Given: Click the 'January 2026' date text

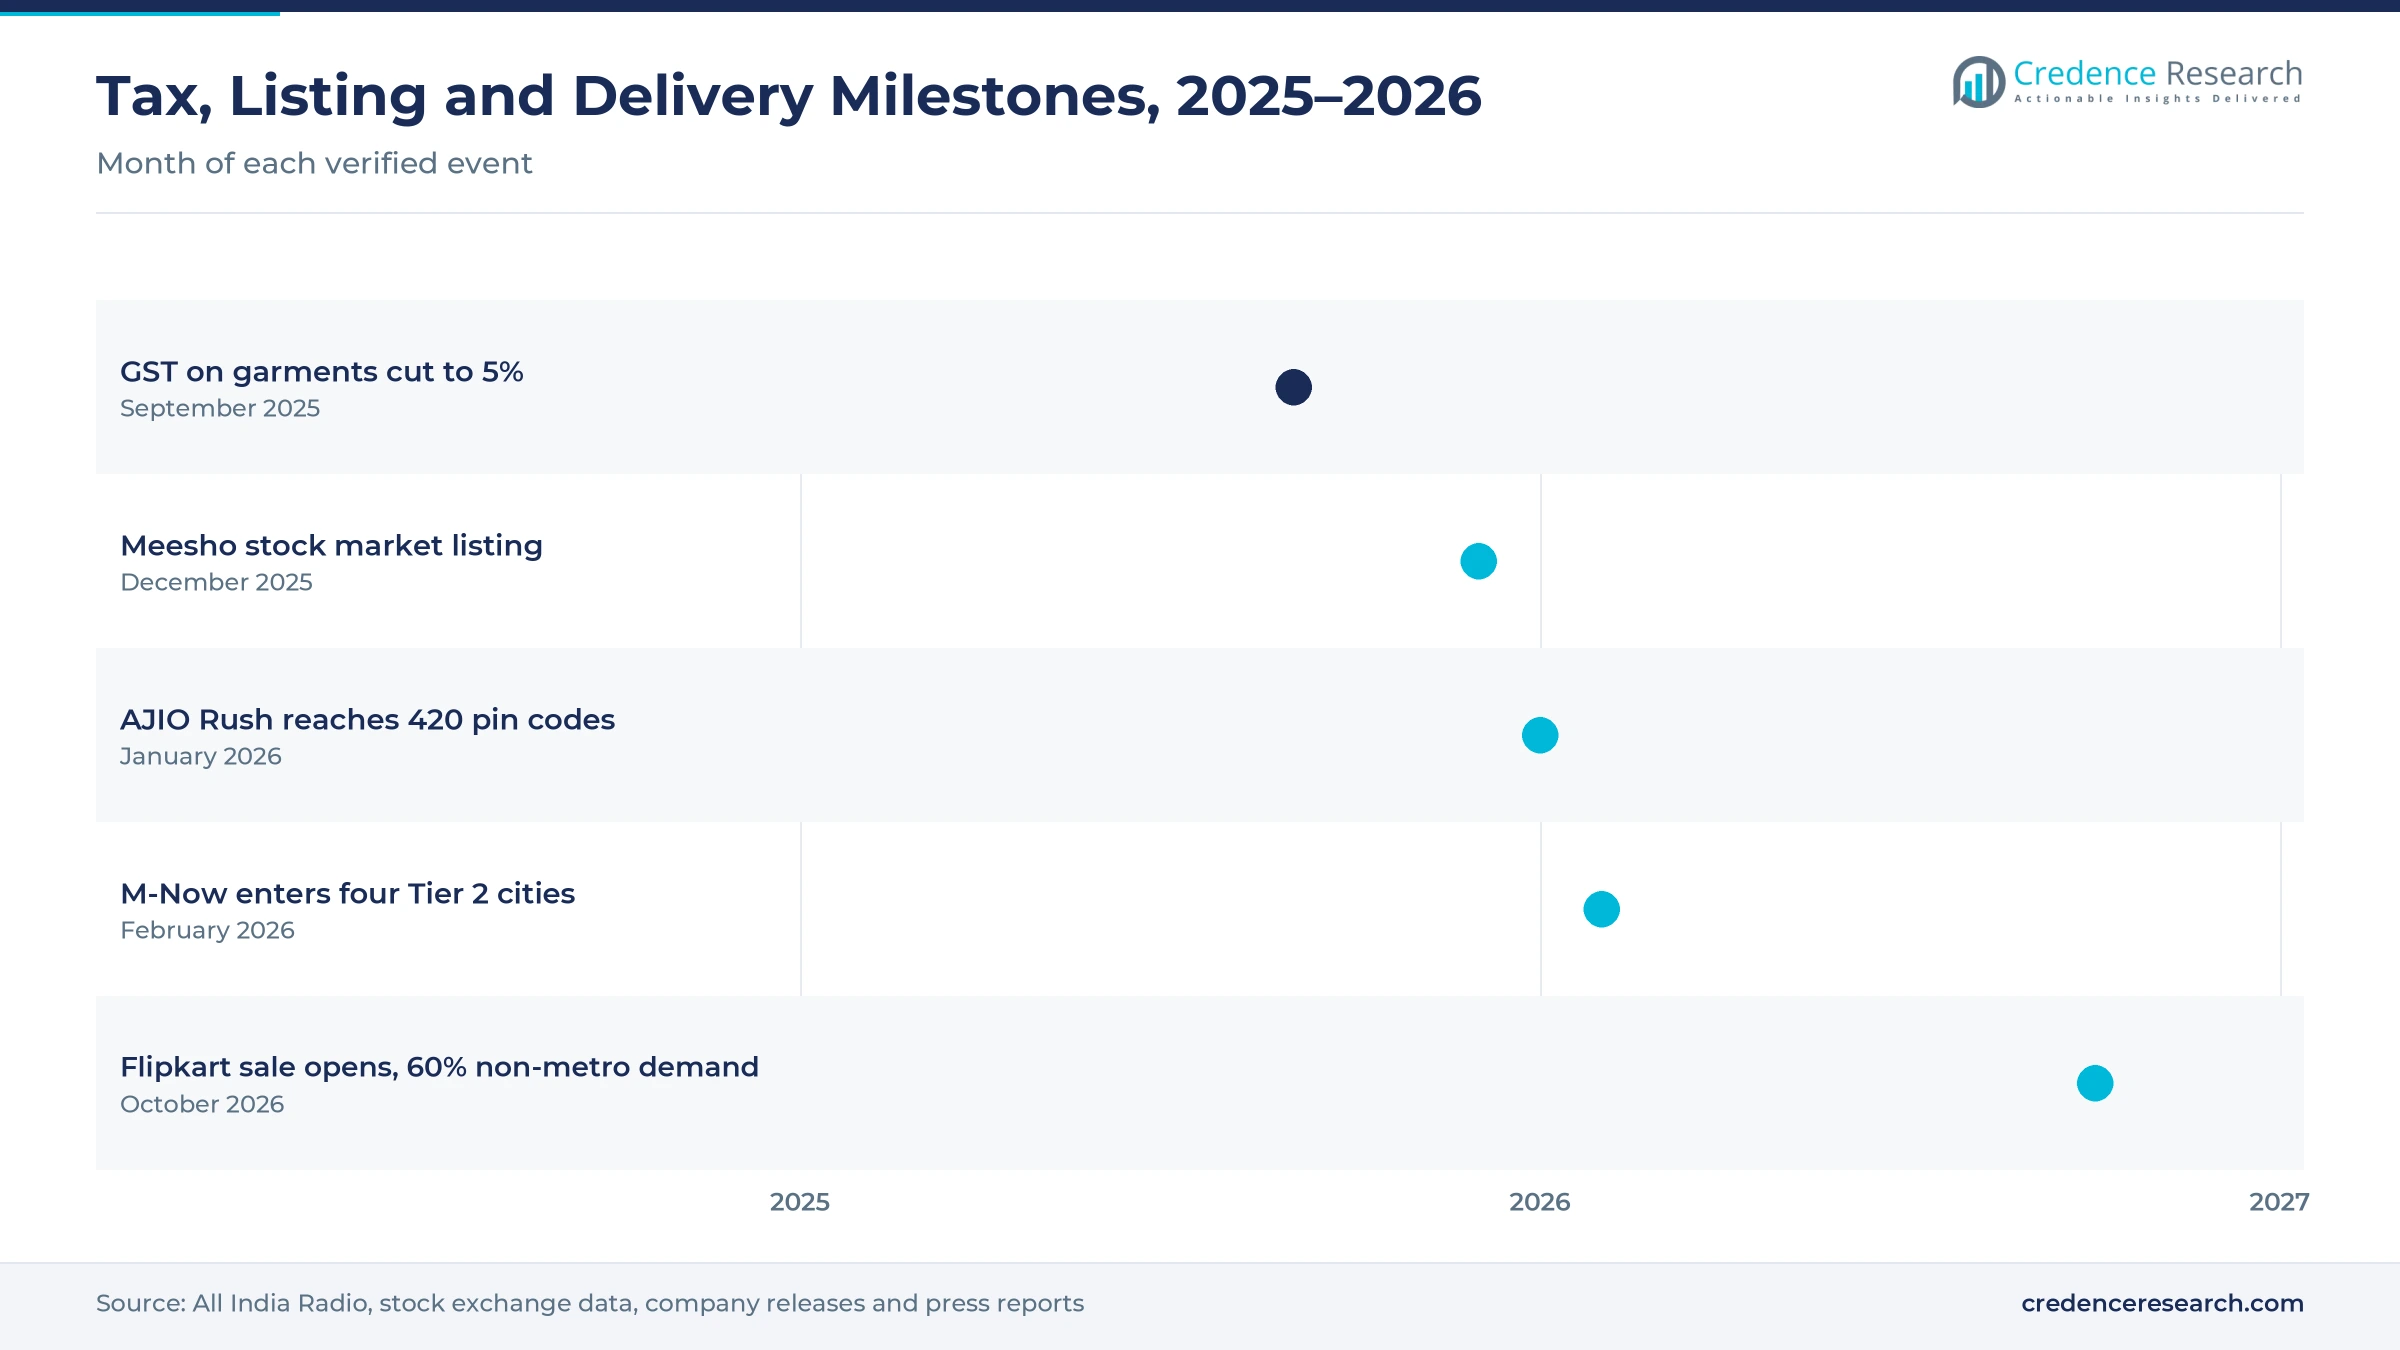Looking at the screenshot, I should click(x=200, y=756).
